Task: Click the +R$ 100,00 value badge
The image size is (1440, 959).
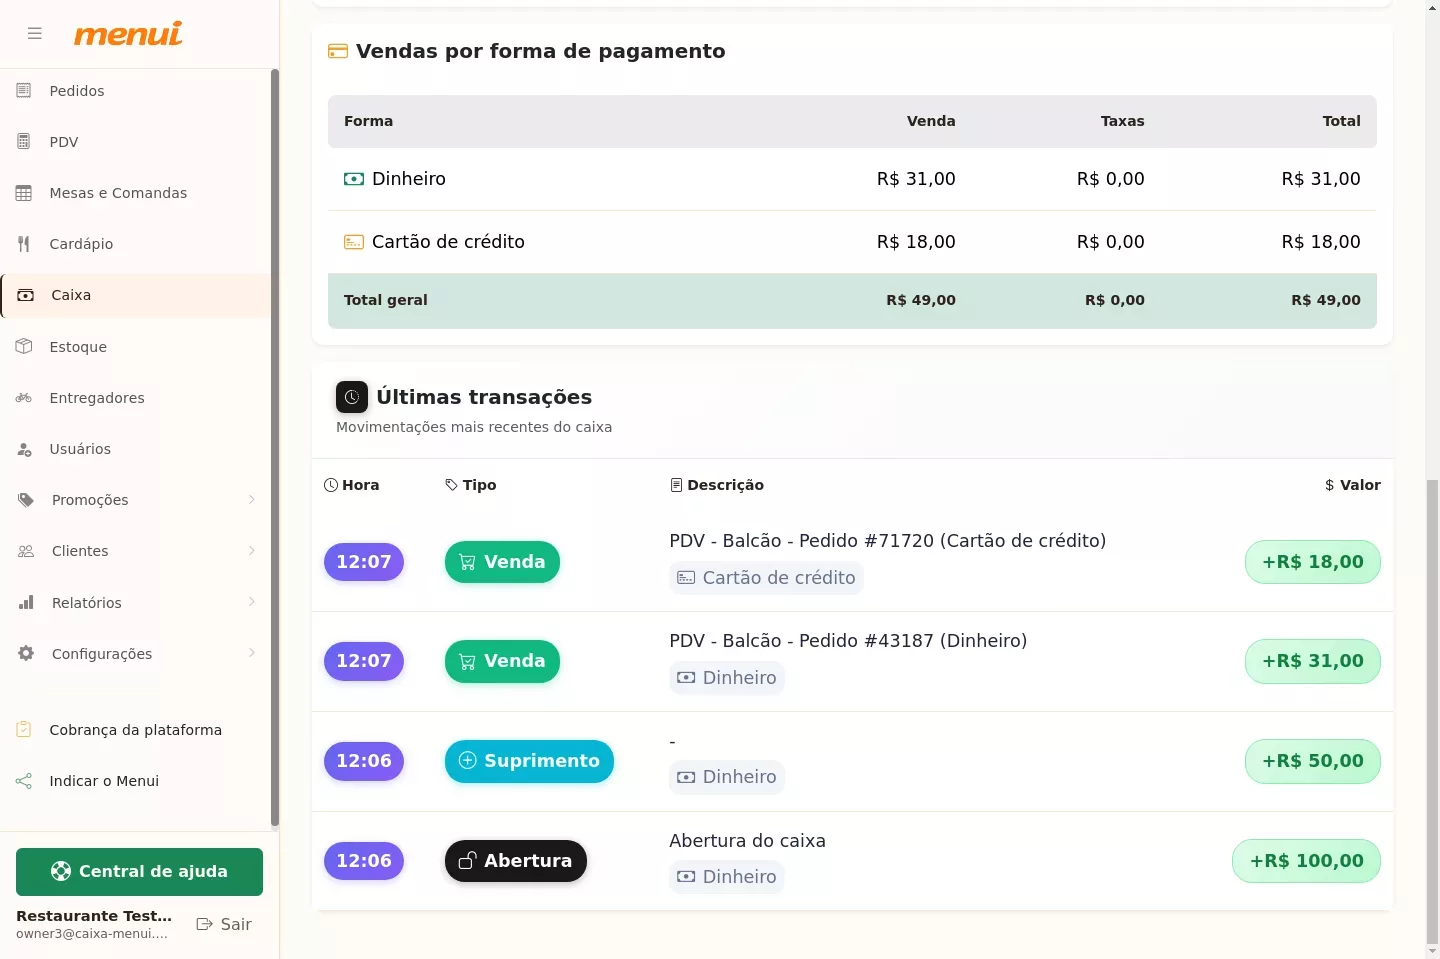Action: 1306,861
